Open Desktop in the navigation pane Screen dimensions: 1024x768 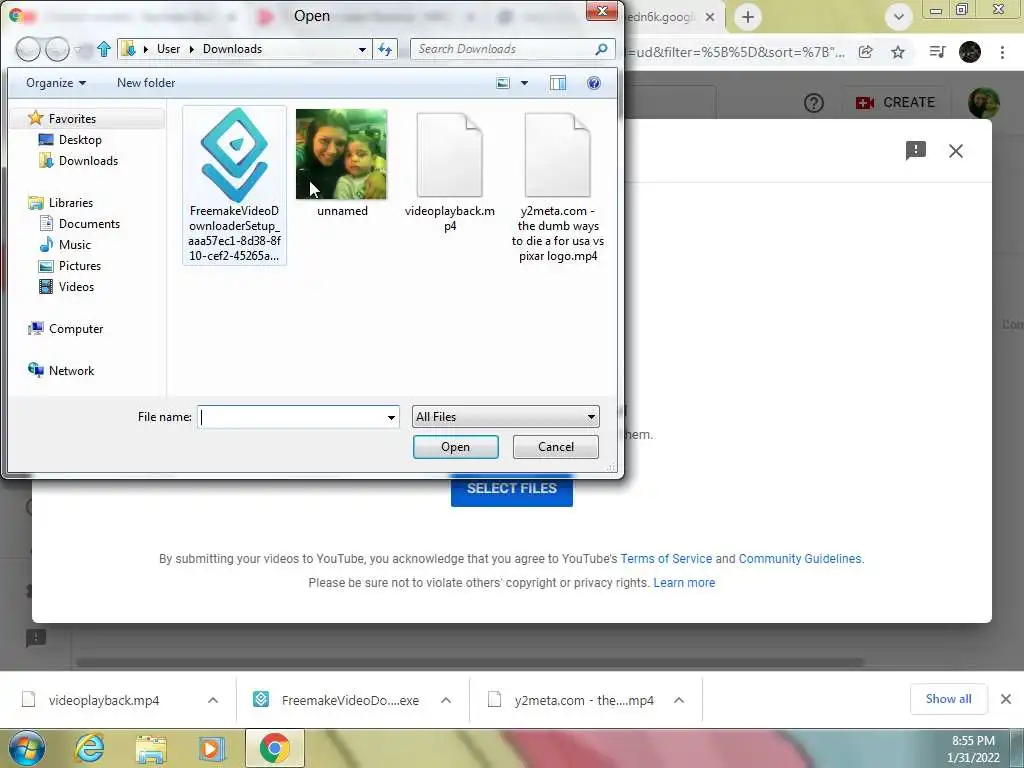pyautogui.click(x=80, y=140)
